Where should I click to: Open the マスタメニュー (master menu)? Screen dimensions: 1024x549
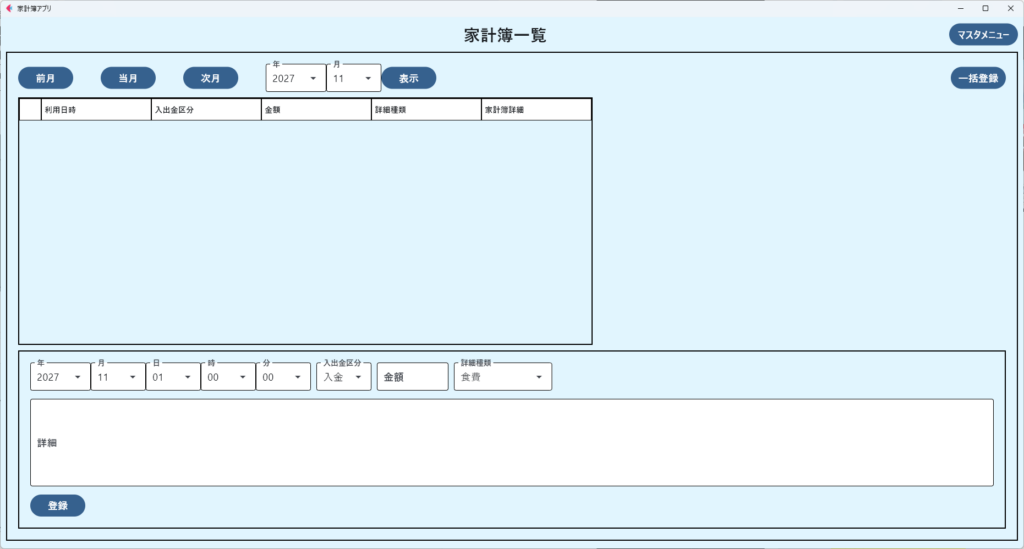click(x=982, y=35)
